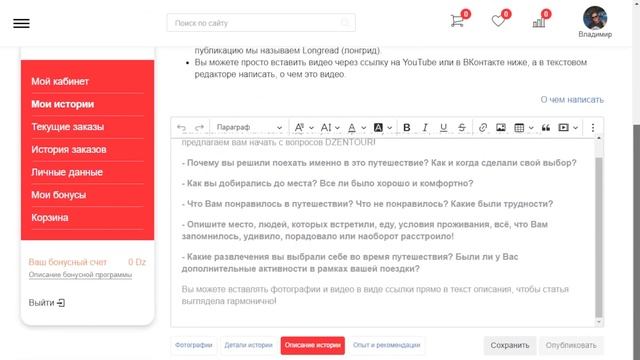Click text starting 'Опишите место, людей'
The image size is (640, 360).
pyautogui.click(x=365, y=230)
